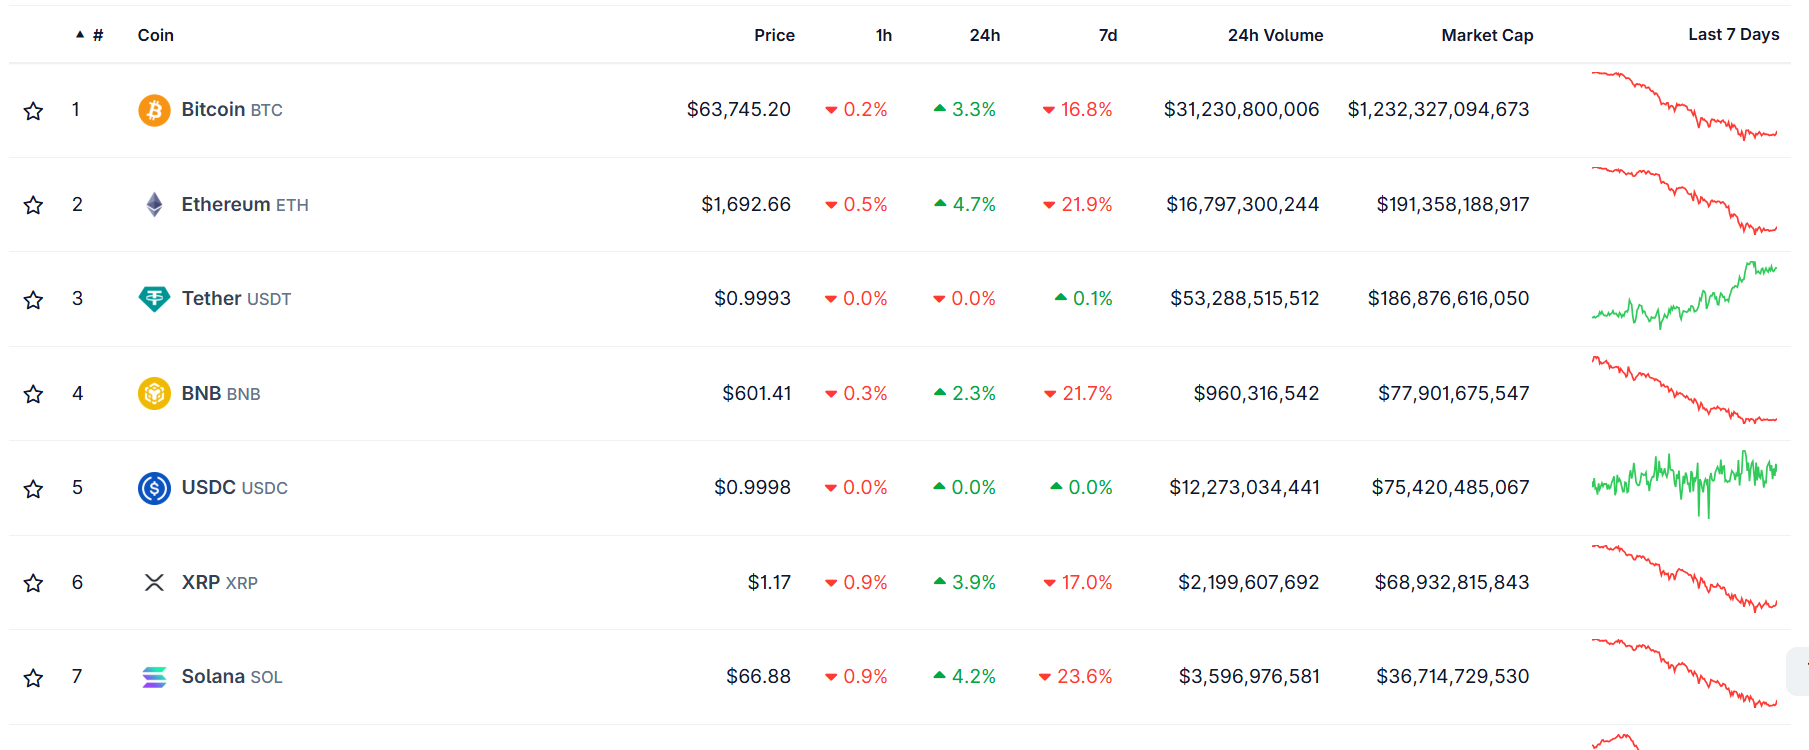The height and width of the screenshot is (750, 1809).
Task: Sort the table by 24h Volume header
Action: point(1275,35)
